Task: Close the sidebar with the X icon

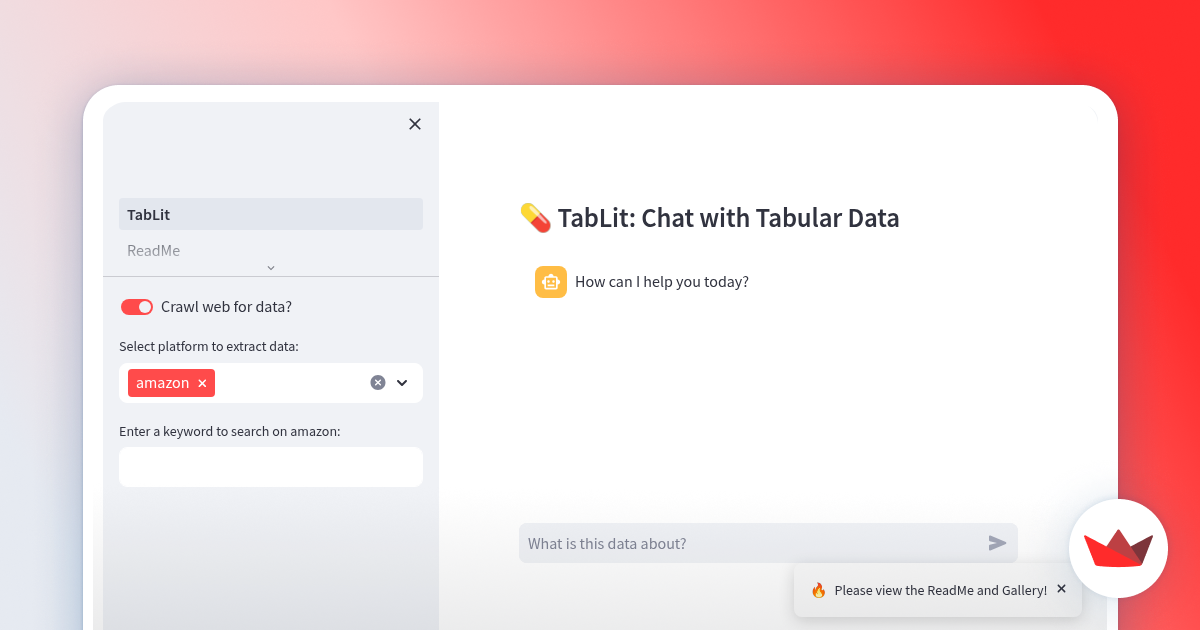Action: pyautogui.click(x=415, y=124)
